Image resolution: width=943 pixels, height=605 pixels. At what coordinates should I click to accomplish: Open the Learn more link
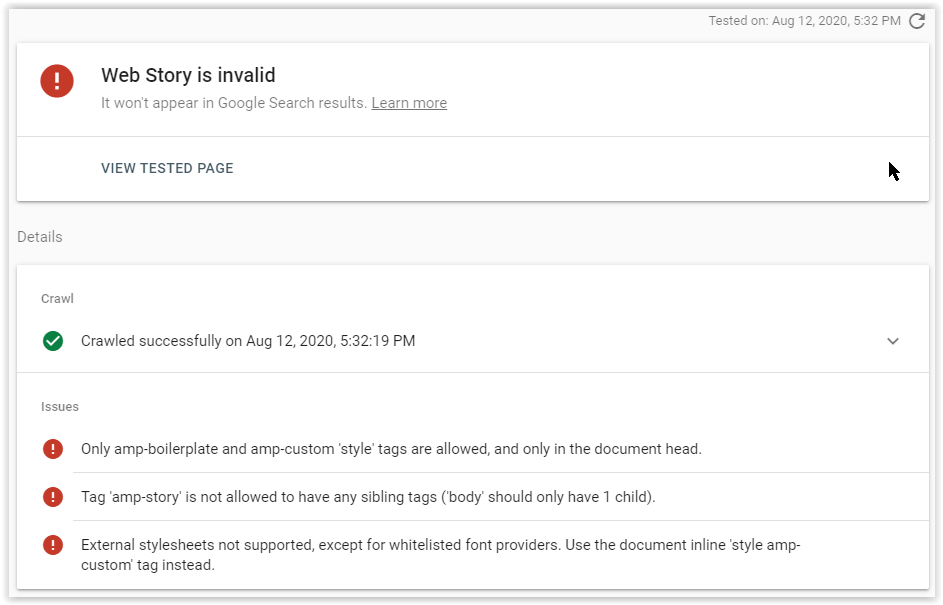pyautogui.click(x=409, y=103)
